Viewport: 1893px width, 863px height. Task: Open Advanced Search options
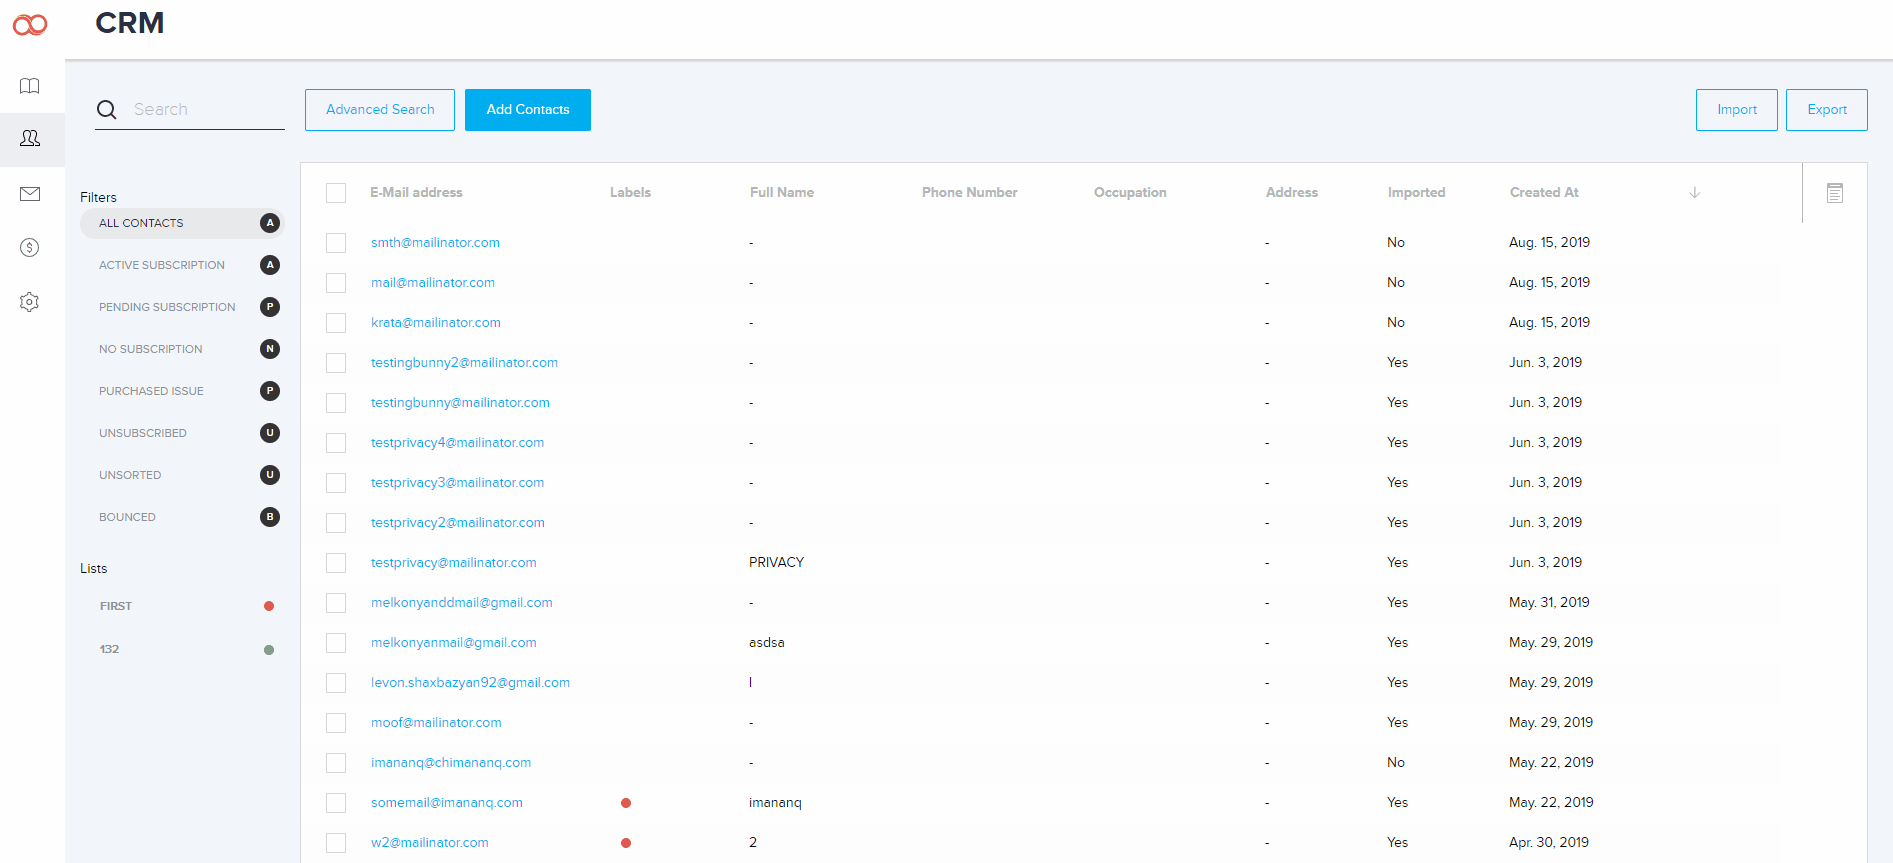click(x=380, y=110)
